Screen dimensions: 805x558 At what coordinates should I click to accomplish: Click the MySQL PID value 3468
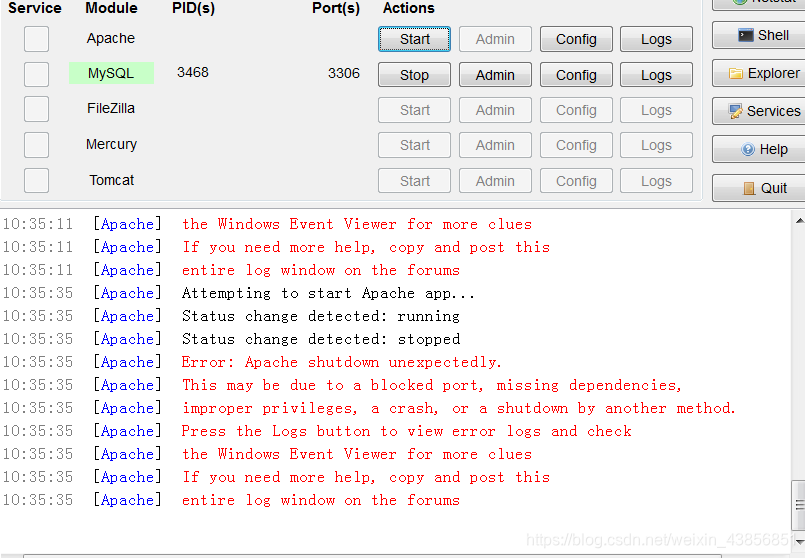pyautogui.click(x=193, y=72)
